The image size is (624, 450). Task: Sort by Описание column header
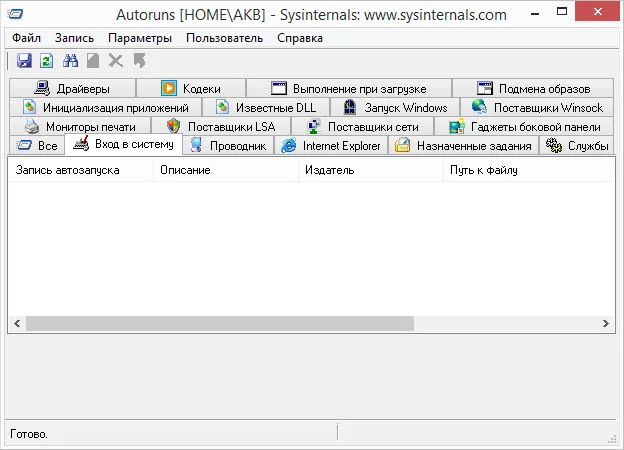tap(226, 170)
